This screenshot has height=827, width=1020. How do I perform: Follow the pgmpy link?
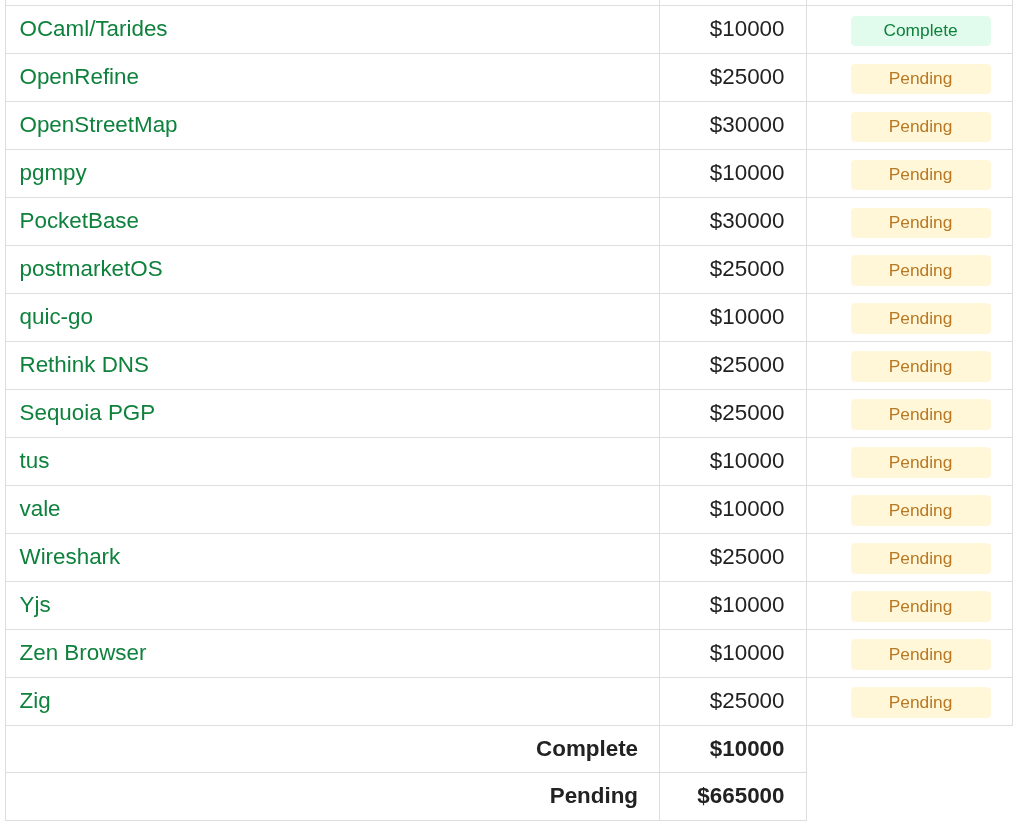53,173
